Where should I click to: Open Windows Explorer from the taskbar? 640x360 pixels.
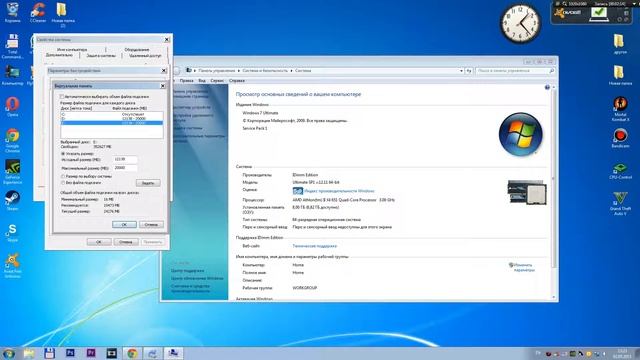tap(29, 353)
